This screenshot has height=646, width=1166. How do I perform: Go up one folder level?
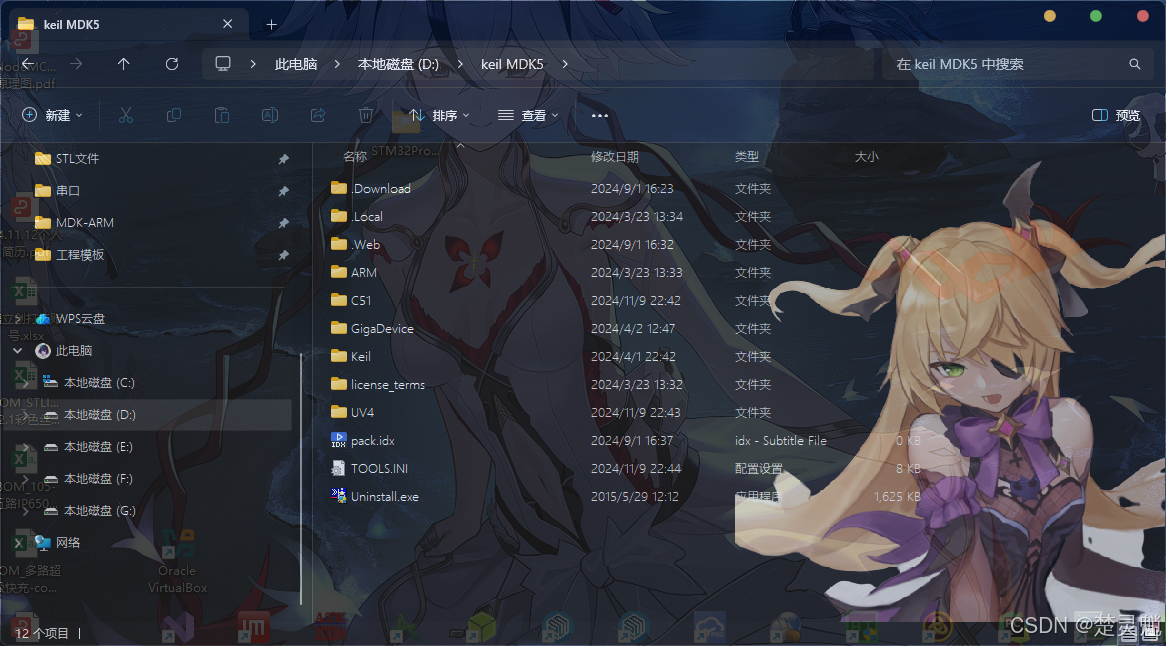[x=123, y=64]
